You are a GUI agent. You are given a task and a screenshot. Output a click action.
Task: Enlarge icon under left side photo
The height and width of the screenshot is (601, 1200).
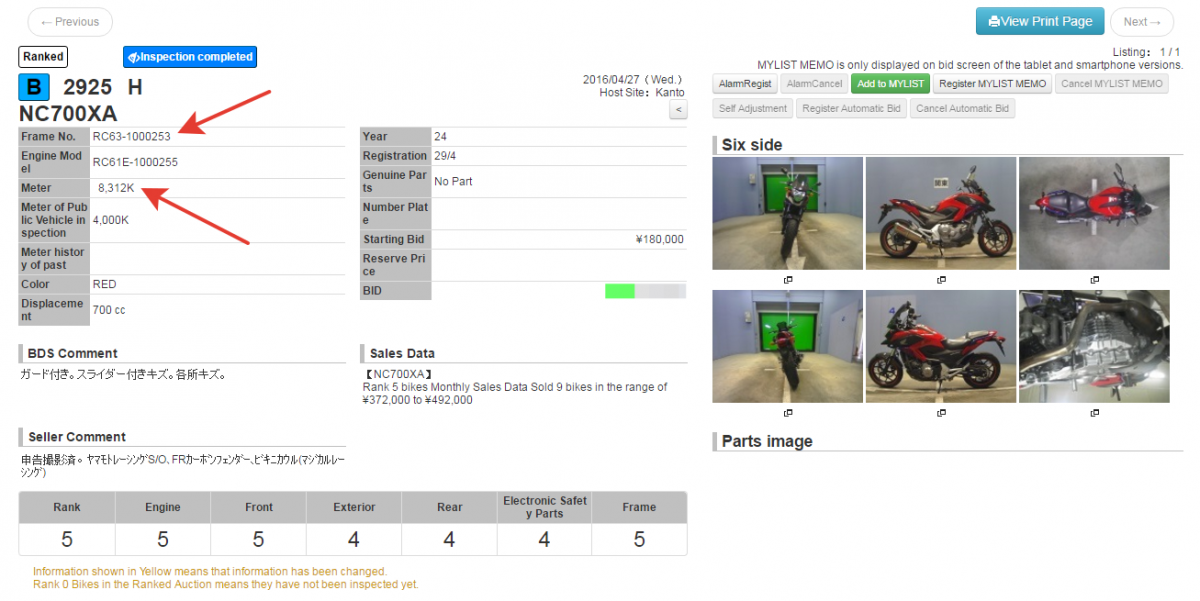941,412
